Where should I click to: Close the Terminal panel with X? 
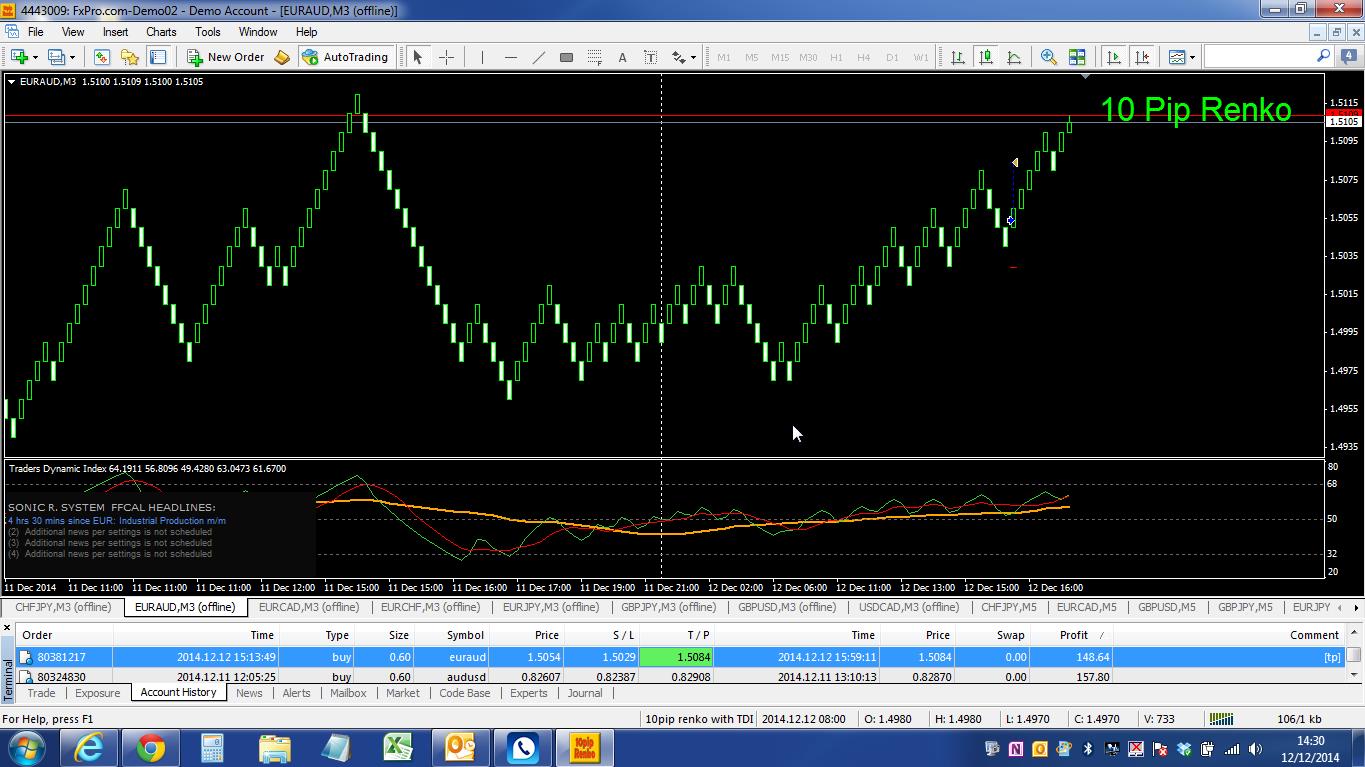tap(7, 628)
